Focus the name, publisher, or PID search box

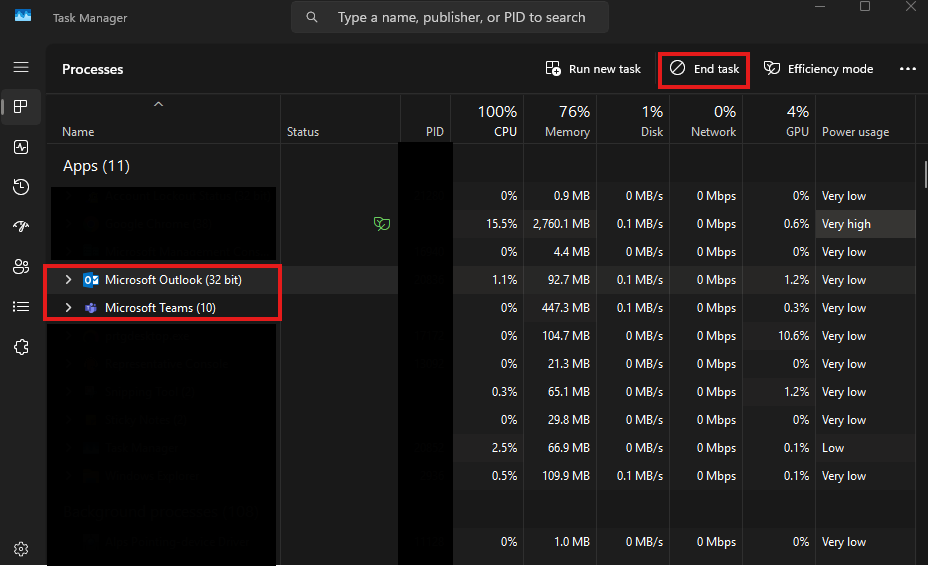[450, 17]
